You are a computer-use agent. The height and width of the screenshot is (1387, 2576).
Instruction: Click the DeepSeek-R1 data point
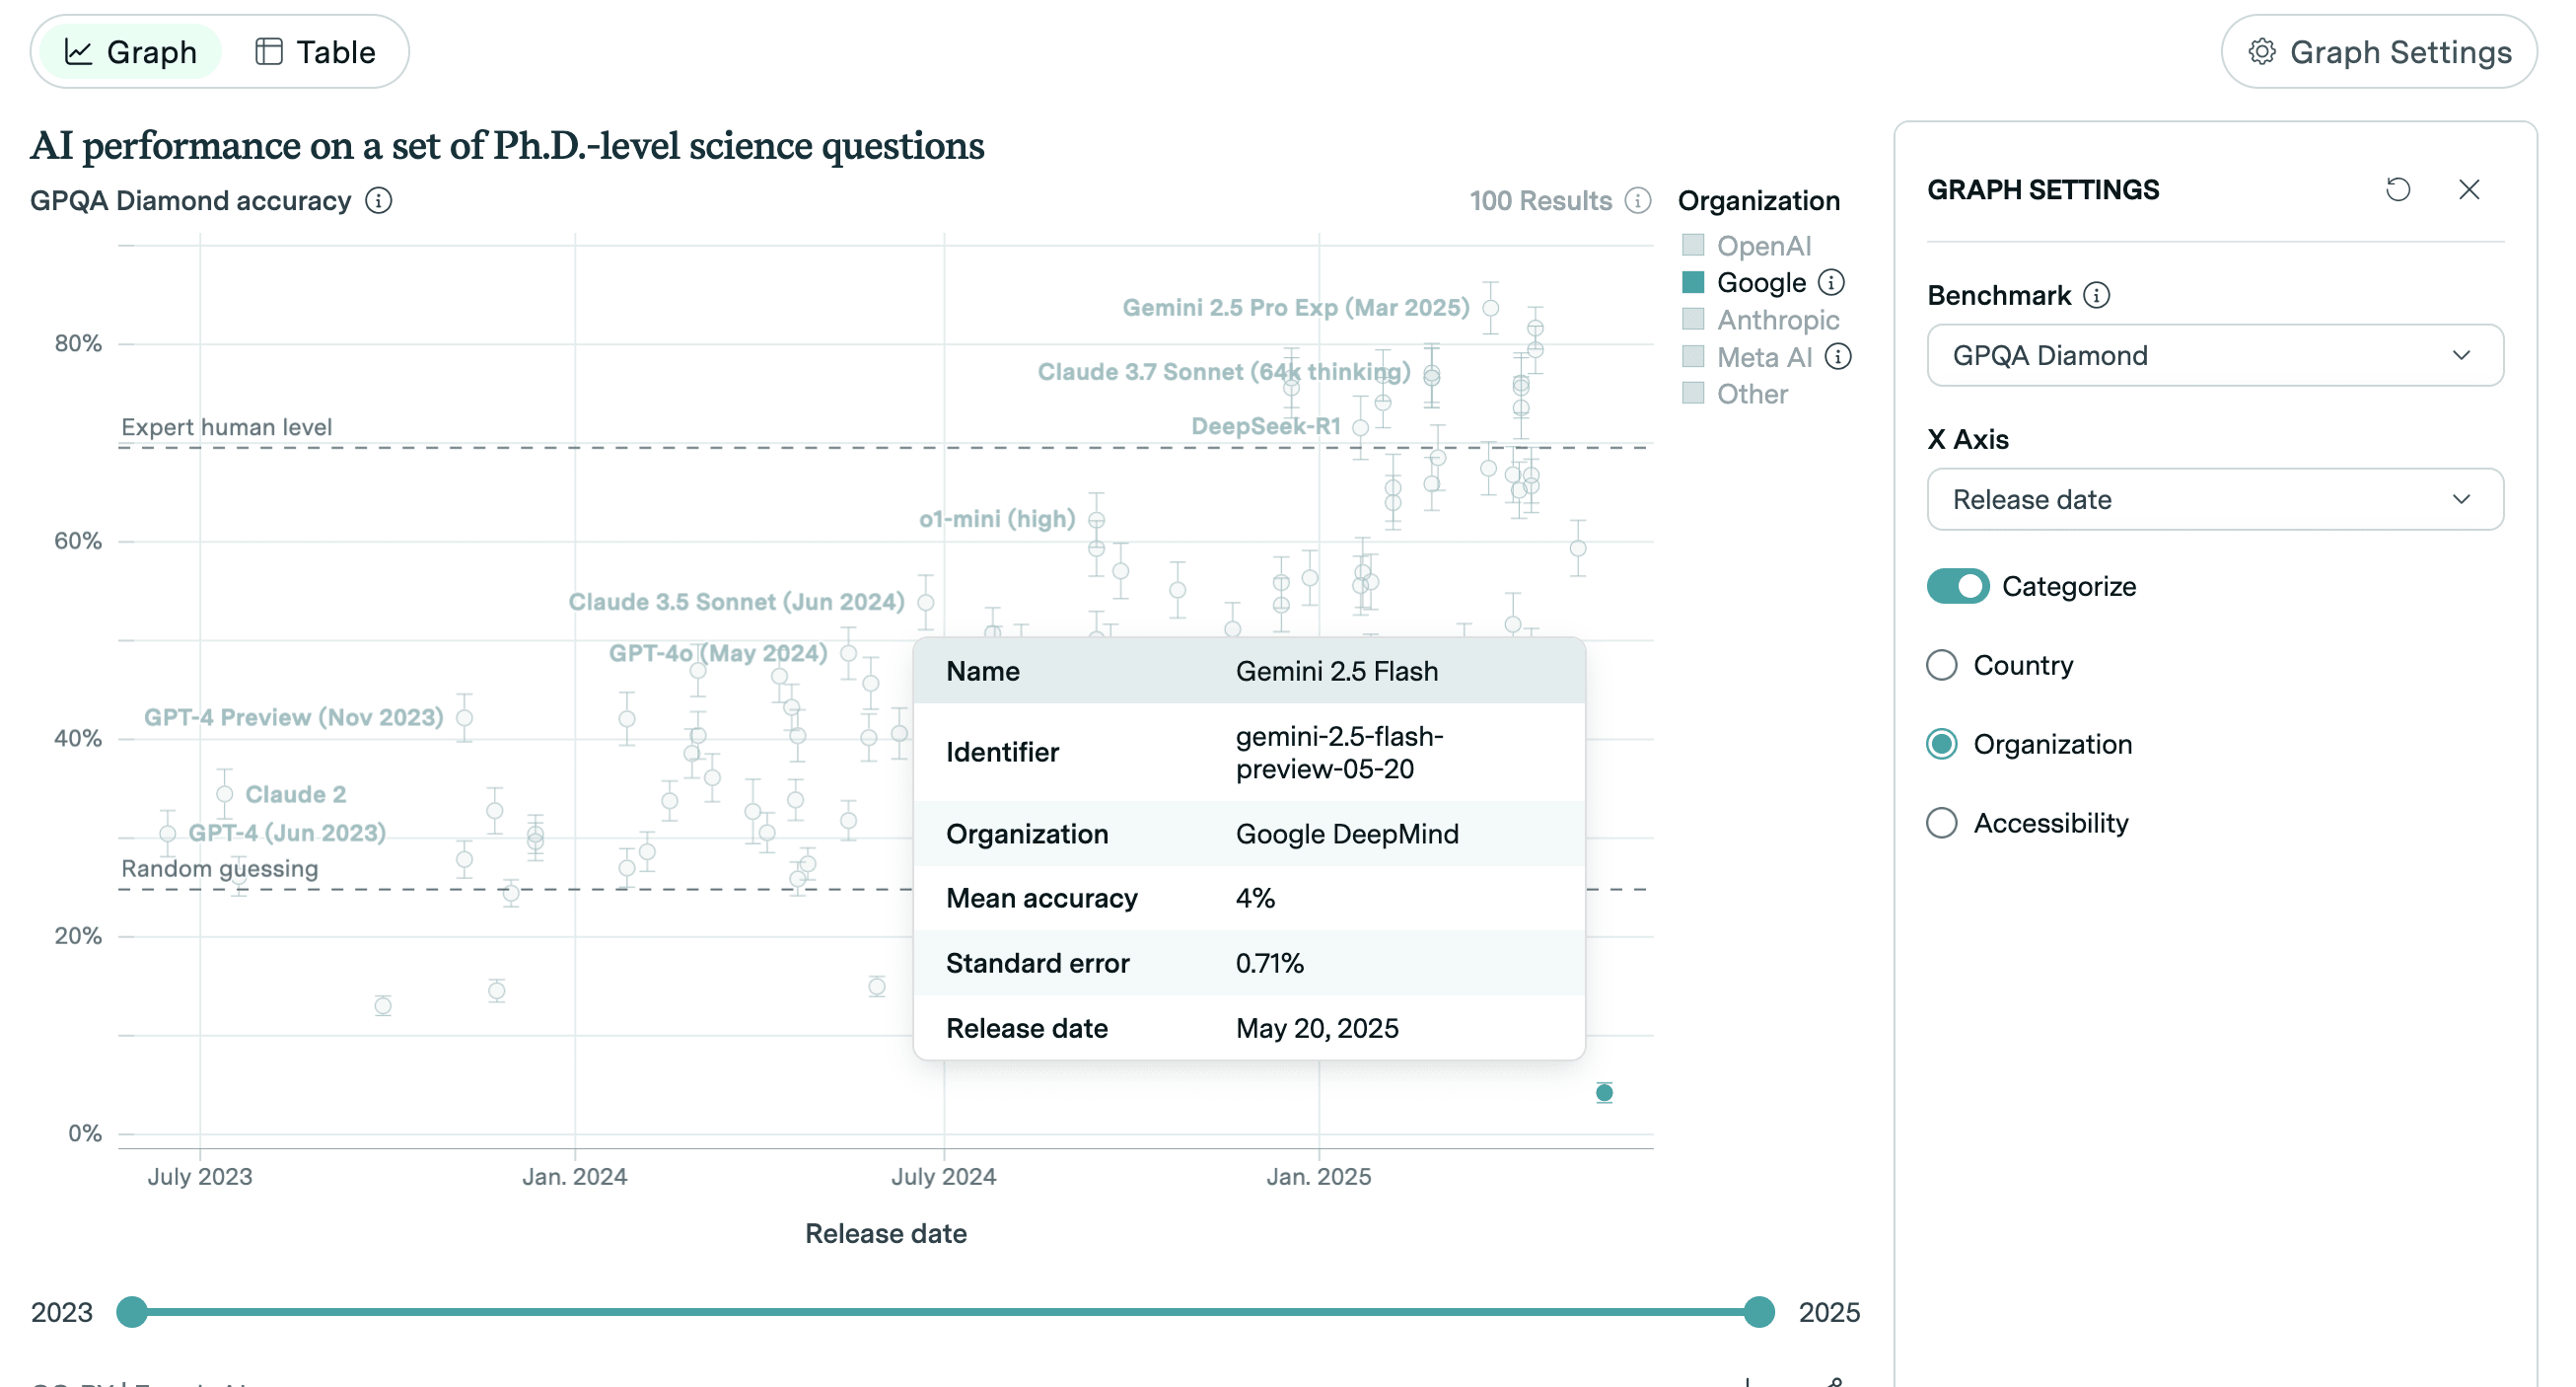pos(1360,428)
